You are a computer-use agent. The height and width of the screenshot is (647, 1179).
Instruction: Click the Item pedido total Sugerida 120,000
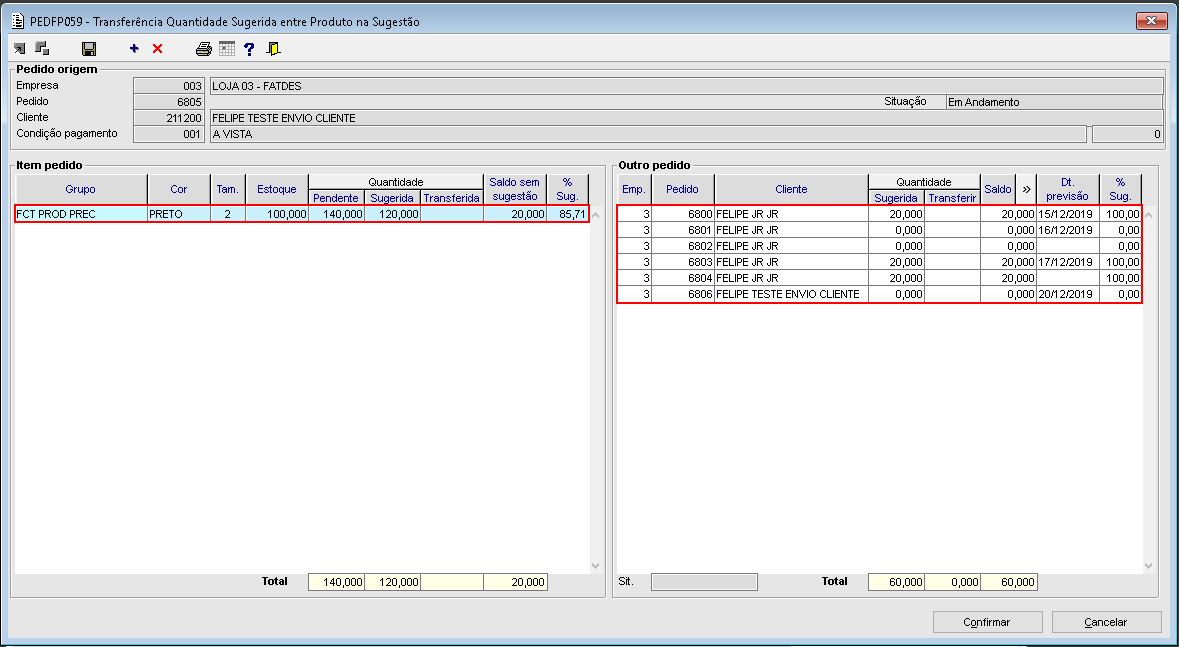[392, 582]
